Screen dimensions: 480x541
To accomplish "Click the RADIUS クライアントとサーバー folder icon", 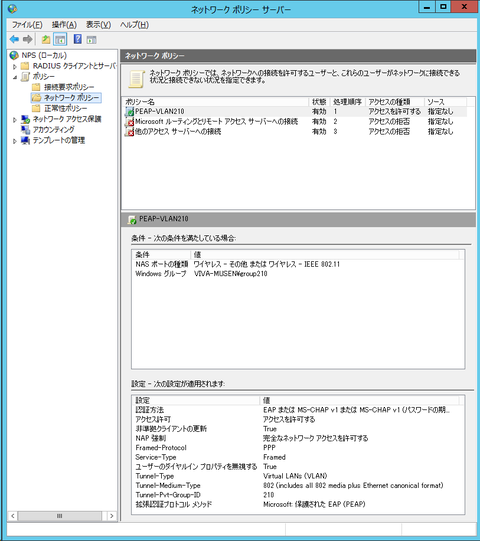I will pyautogui.click(x=25, y=66).
